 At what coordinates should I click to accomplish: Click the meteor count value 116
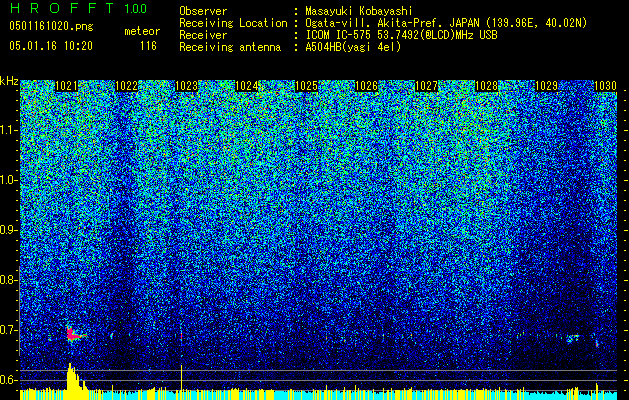pos(148,46)
